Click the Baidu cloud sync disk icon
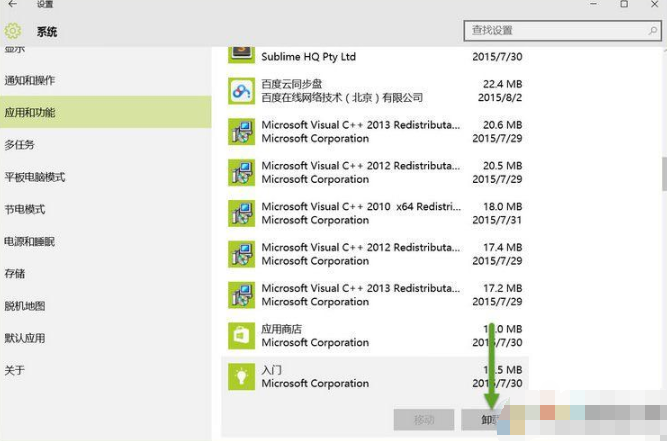The height and width of the screenshot is (441, 667). pyautogui.click(x=241, y=91)
